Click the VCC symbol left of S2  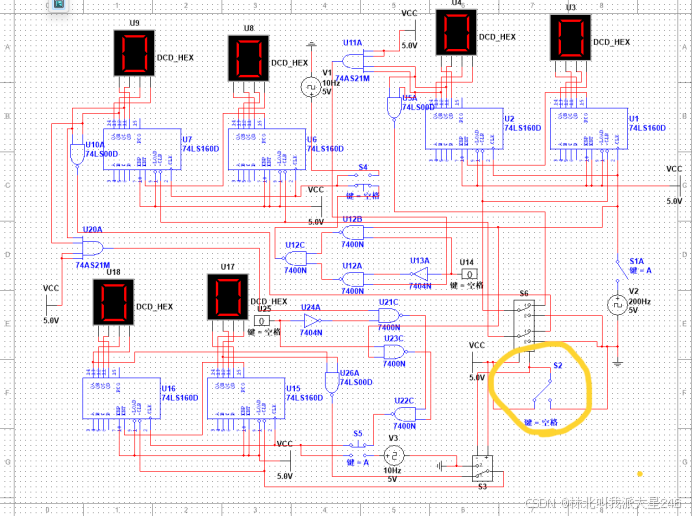coord(477,361)
